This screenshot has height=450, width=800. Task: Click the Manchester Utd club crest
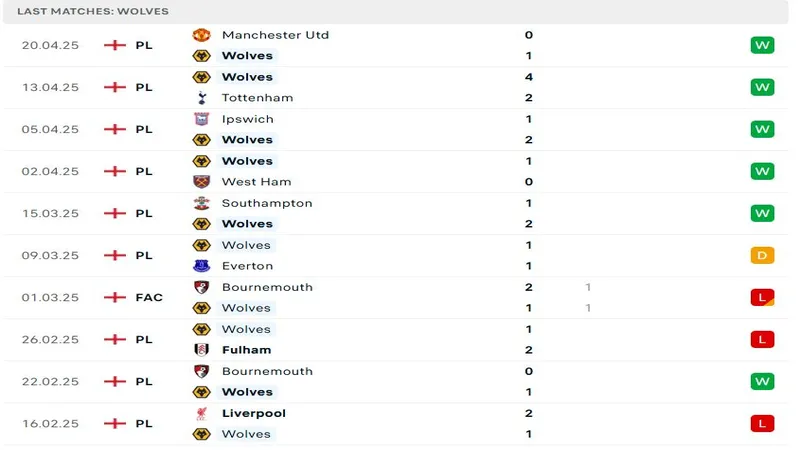point(200,35)
